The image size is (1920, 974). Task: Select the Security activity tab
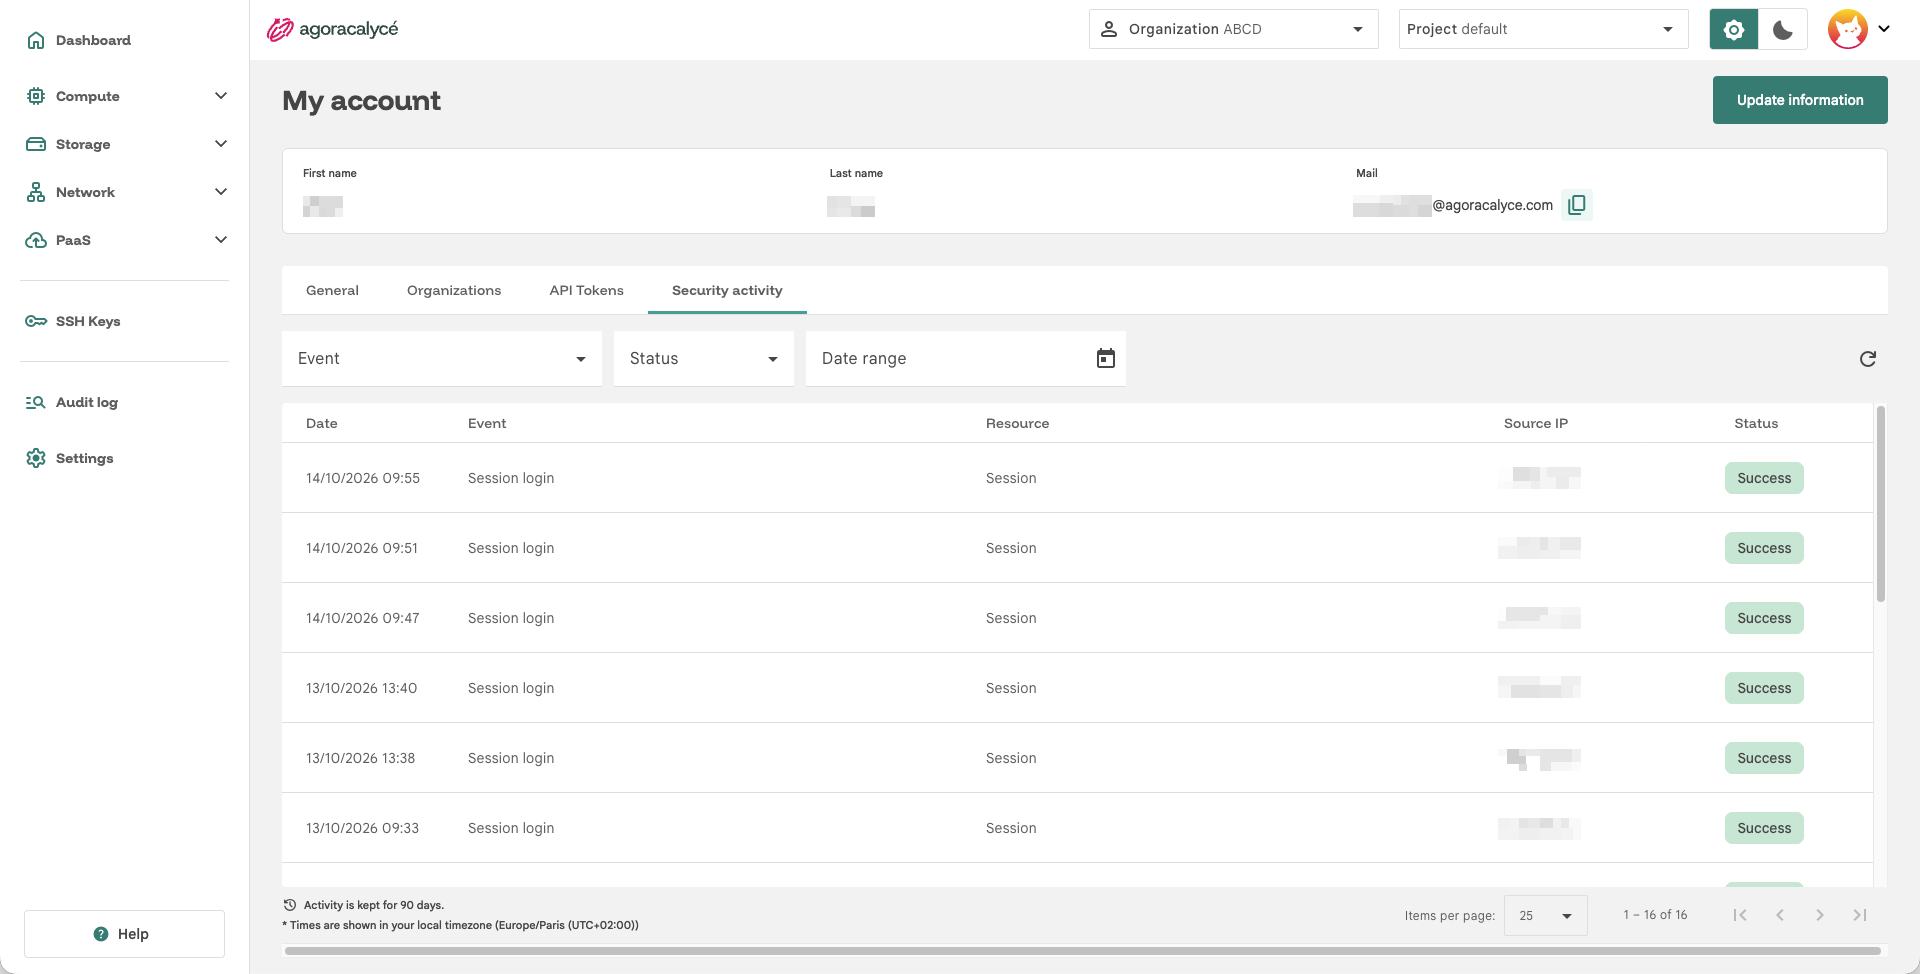click(x=727, y=290)
